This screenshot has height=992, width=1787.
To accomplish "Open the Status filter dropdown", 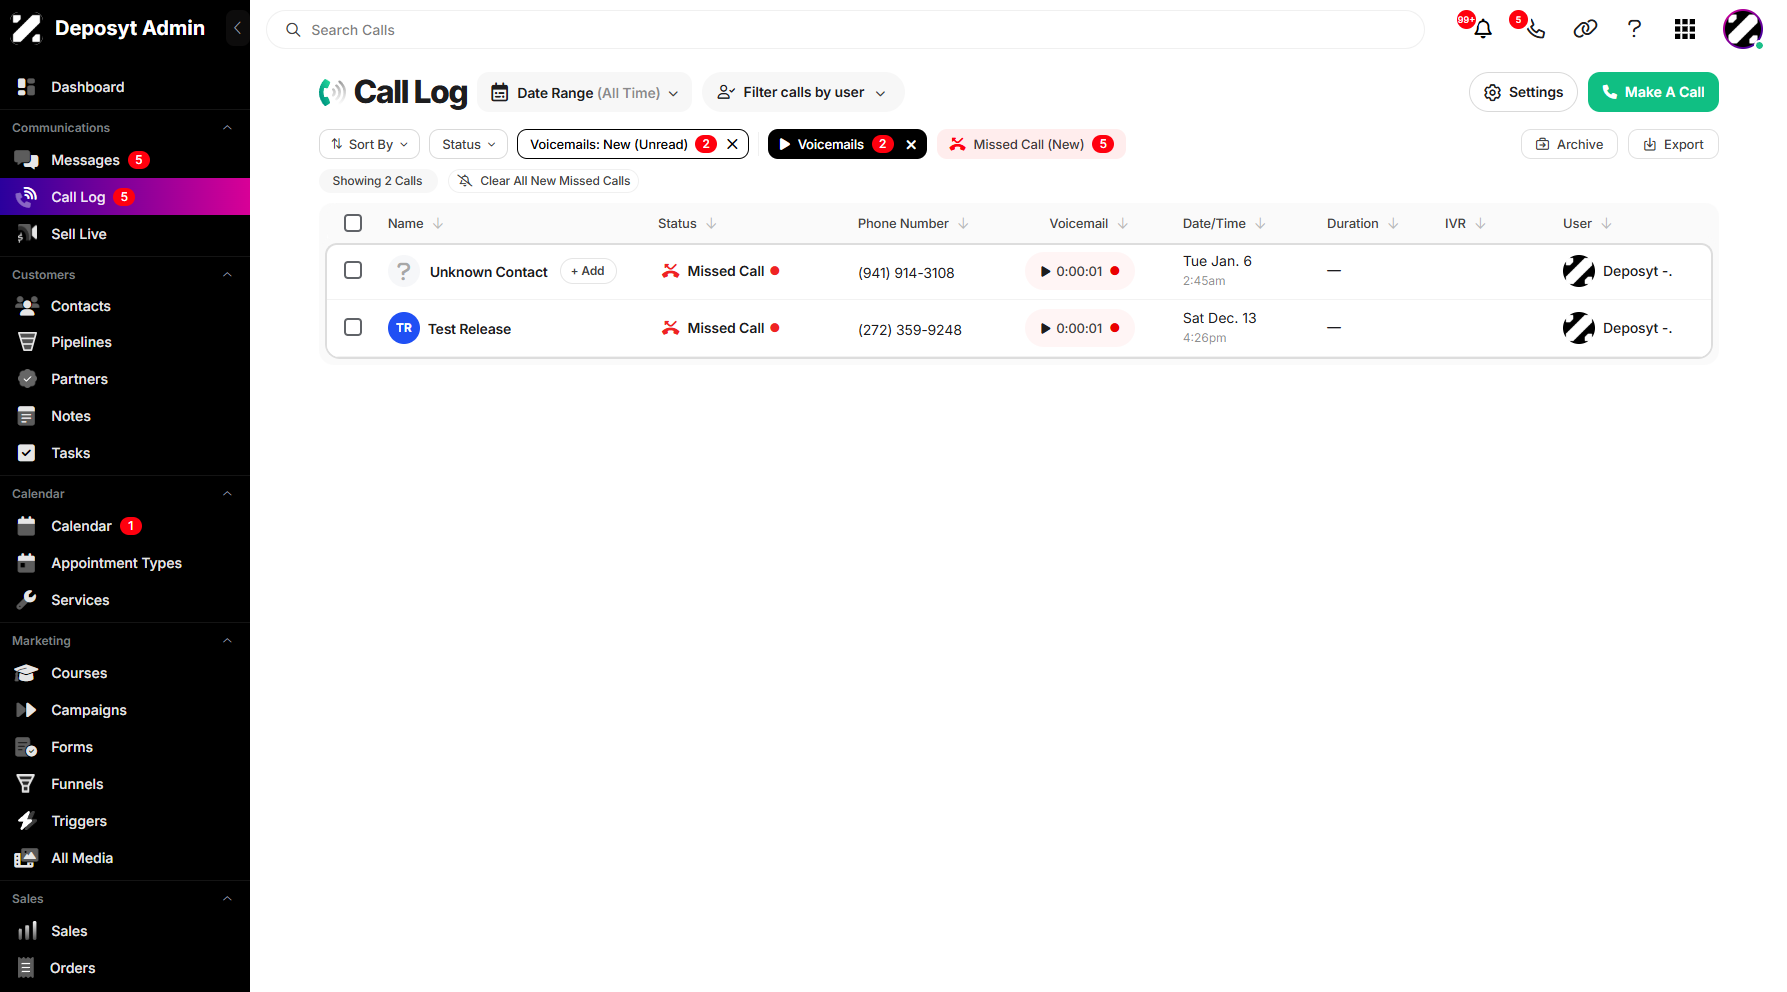I will point(468,144).
